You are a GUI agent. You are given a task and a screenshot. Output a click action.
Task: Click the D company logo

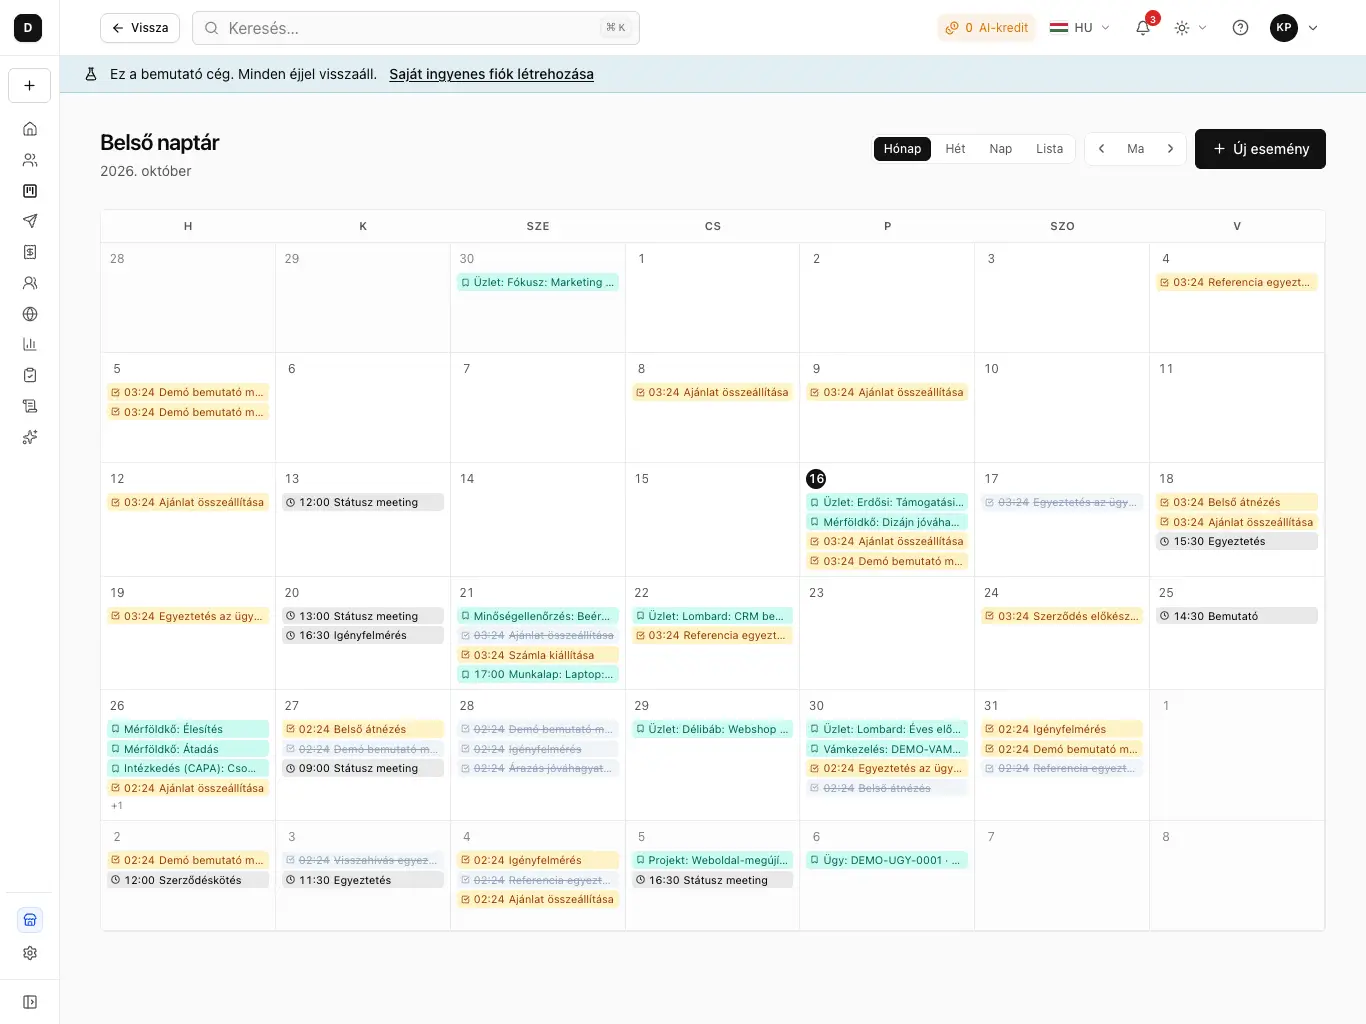click(x=28, y=28)
